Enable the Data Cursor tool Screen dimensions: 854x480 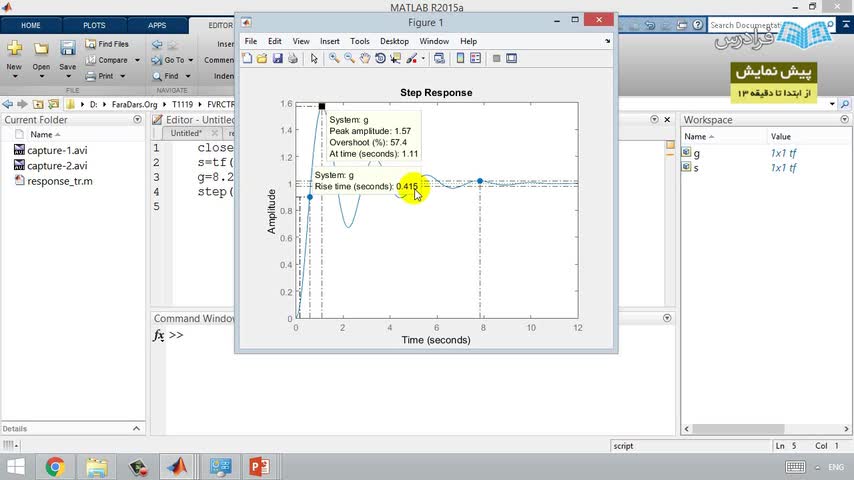pyautogui.click(x=395, y=58)
